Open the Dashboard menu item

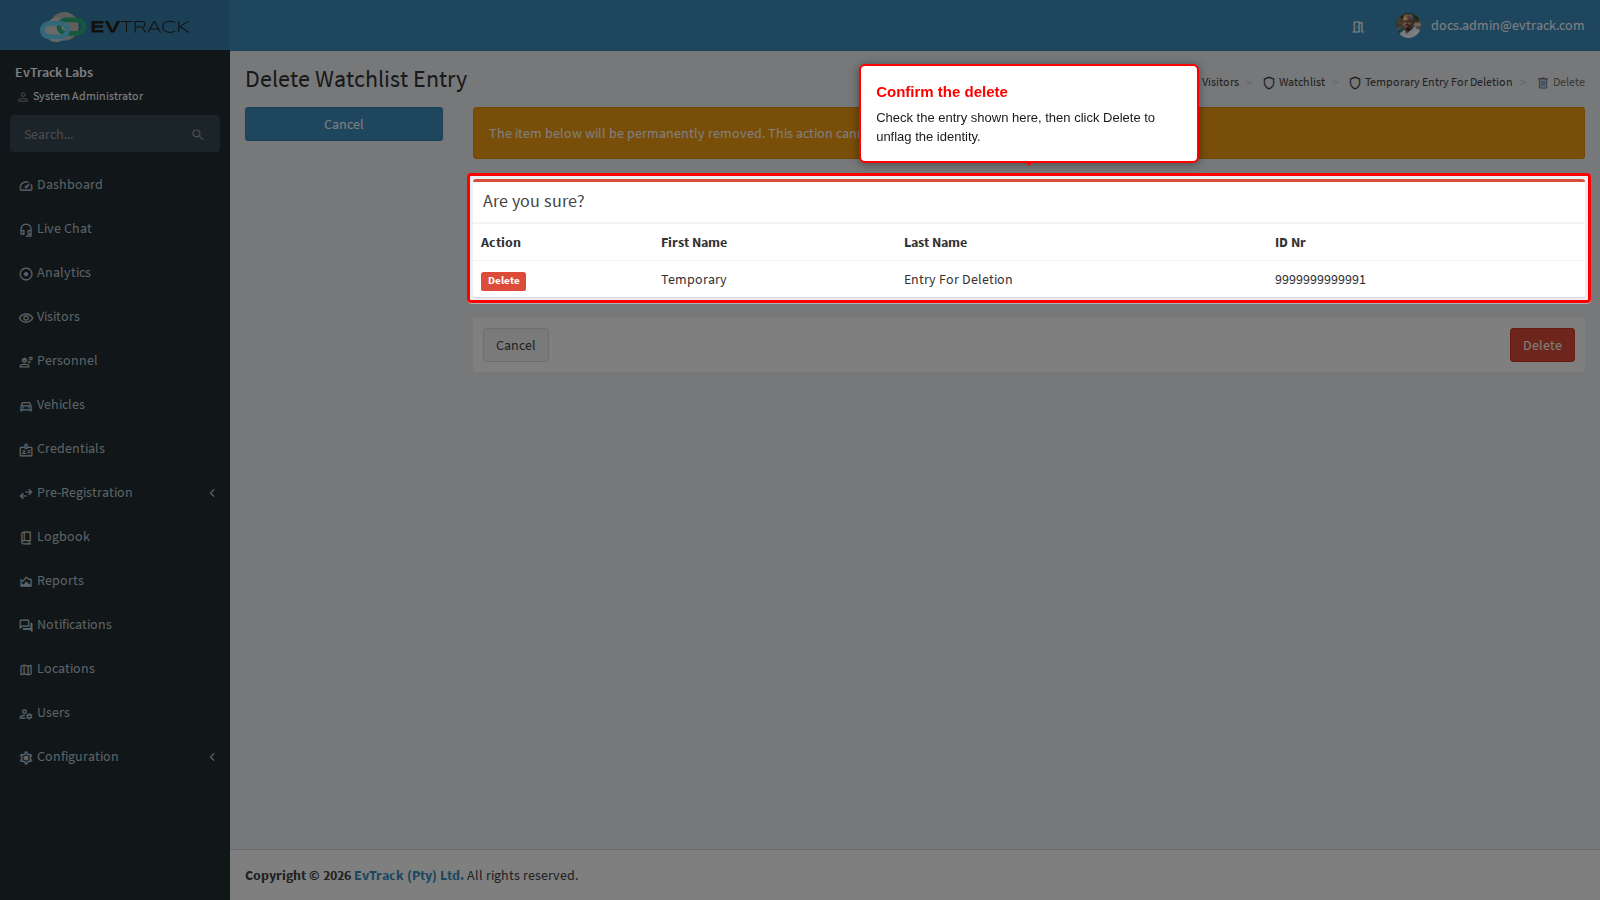coord(115,185)
